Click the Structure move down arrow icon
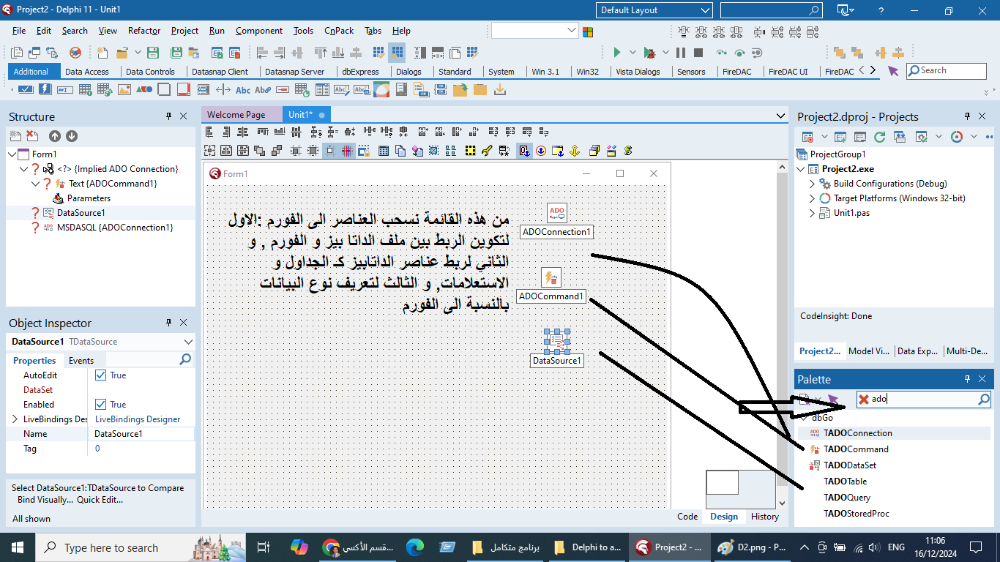The image size is (1000, 562). point(71,136)
